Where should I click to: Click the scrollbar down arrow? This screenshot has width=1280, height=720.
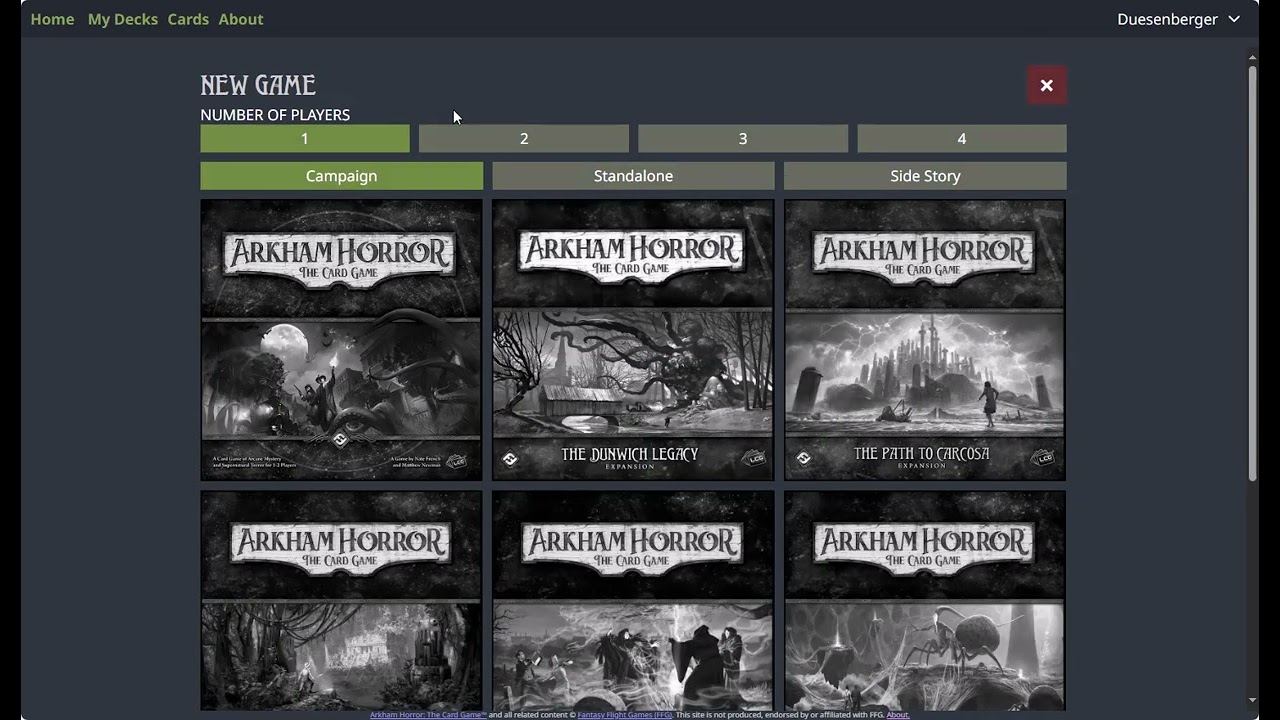coord(1252,700)
